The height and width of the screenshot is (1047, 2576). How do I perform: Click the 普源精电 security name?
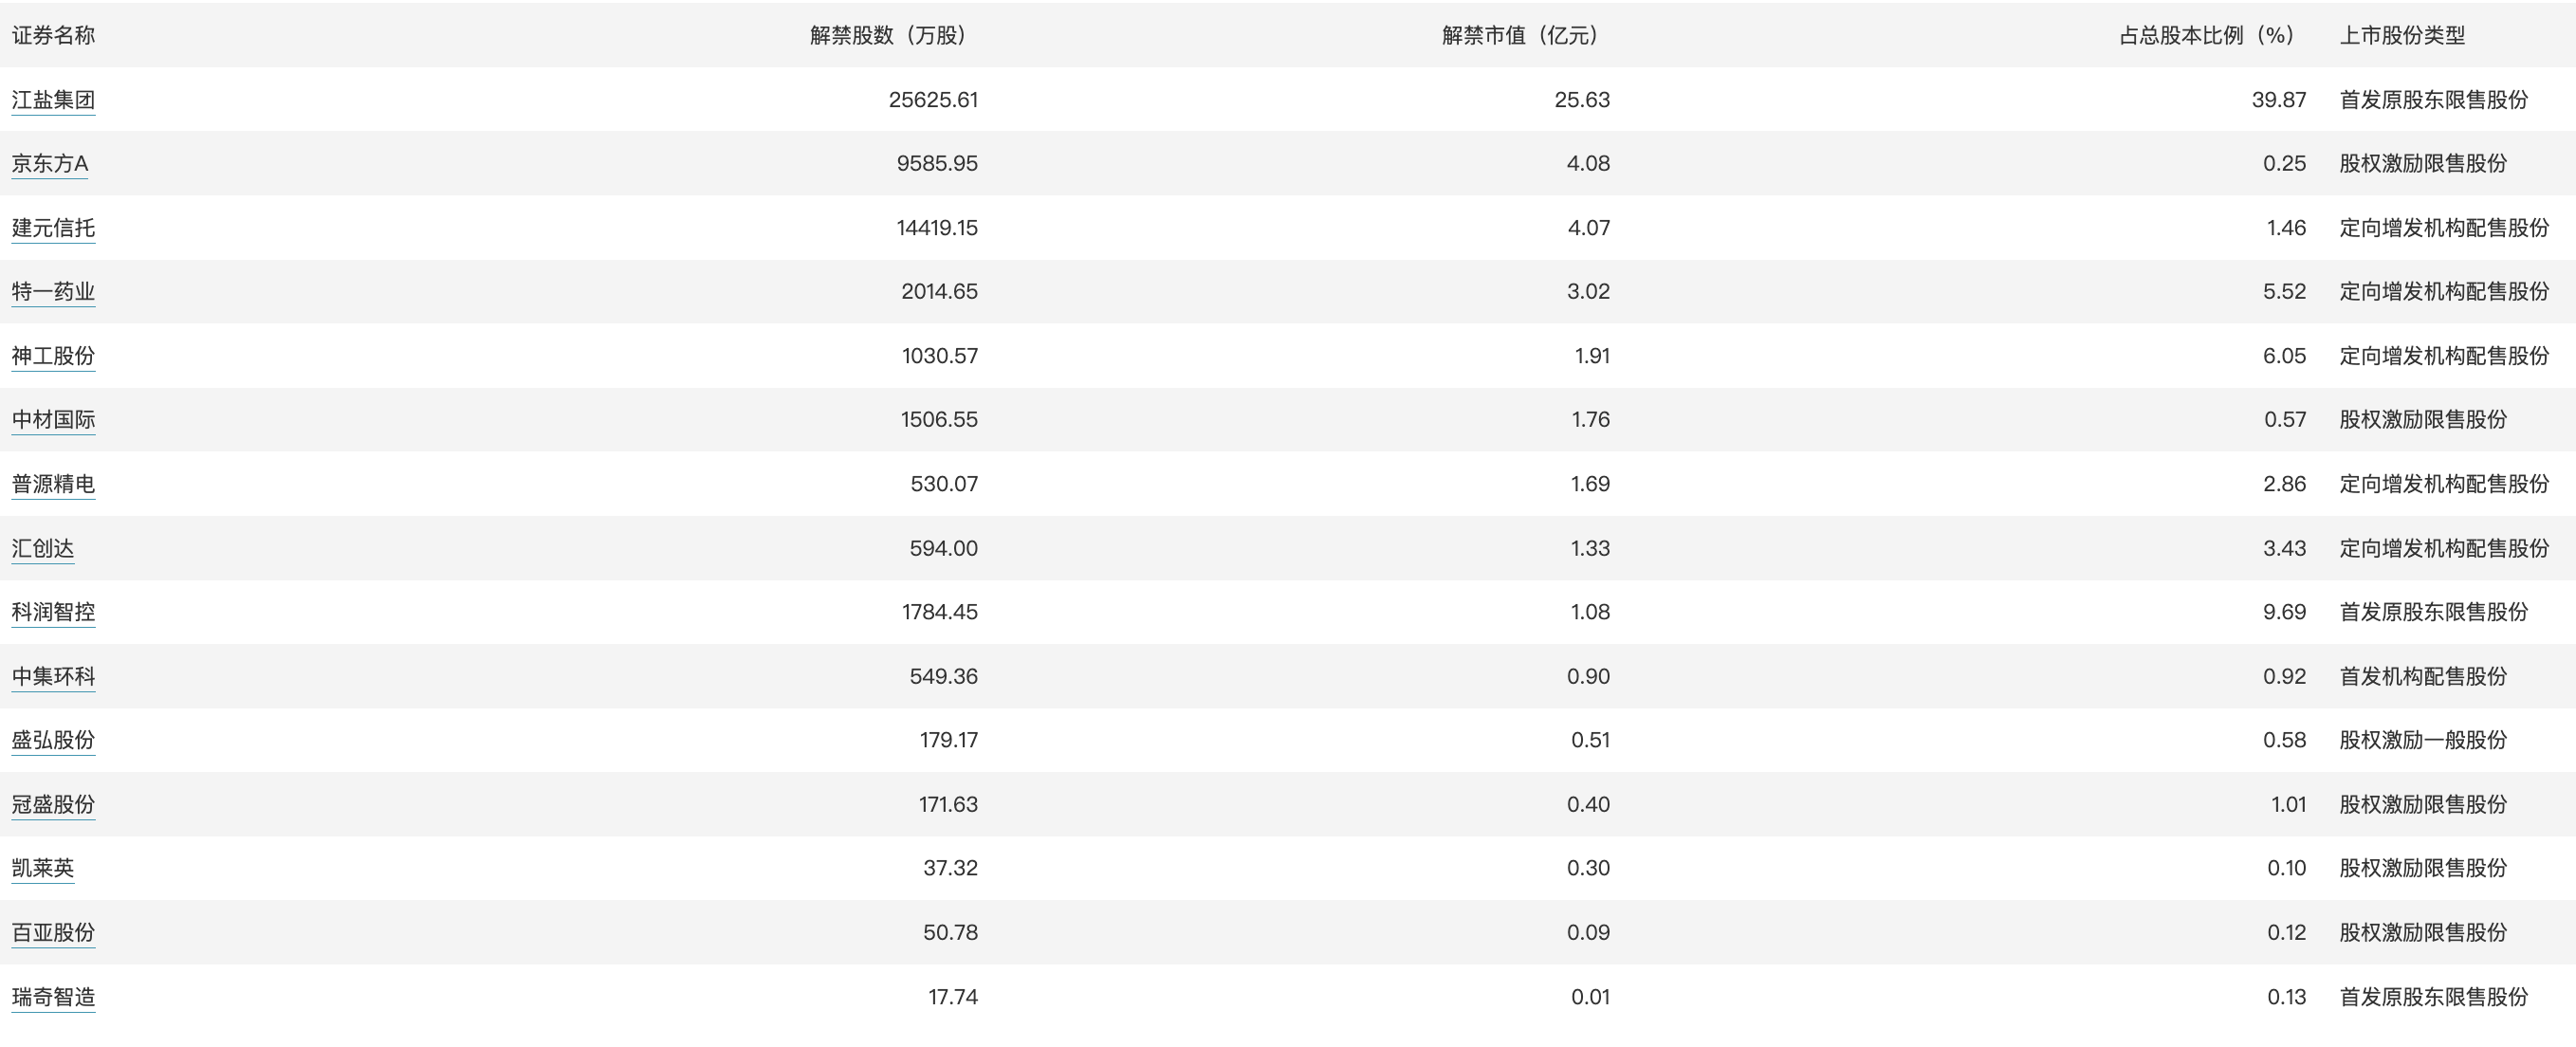pos(53,484)
